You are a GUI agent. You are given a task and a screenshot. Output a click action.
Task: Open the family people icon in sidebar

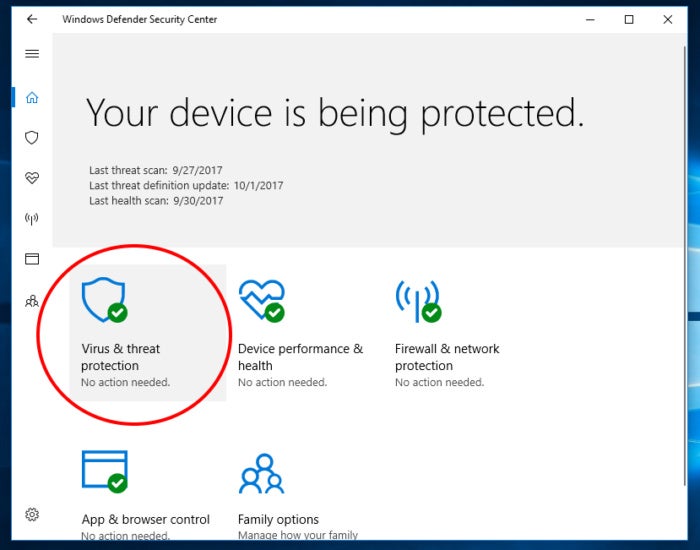(x=32, y=301)
